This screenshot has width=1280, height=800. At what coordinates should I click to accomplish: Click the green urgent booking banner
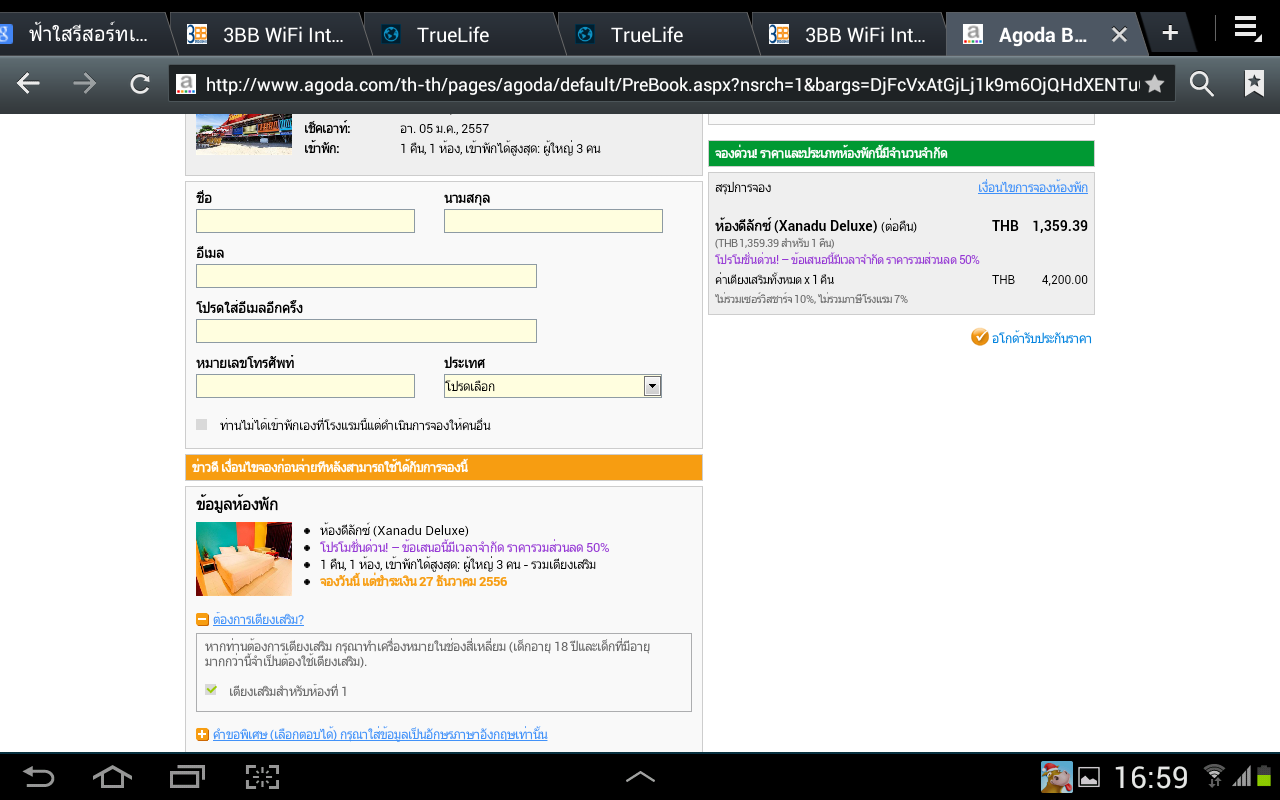(x=901, y=153)
